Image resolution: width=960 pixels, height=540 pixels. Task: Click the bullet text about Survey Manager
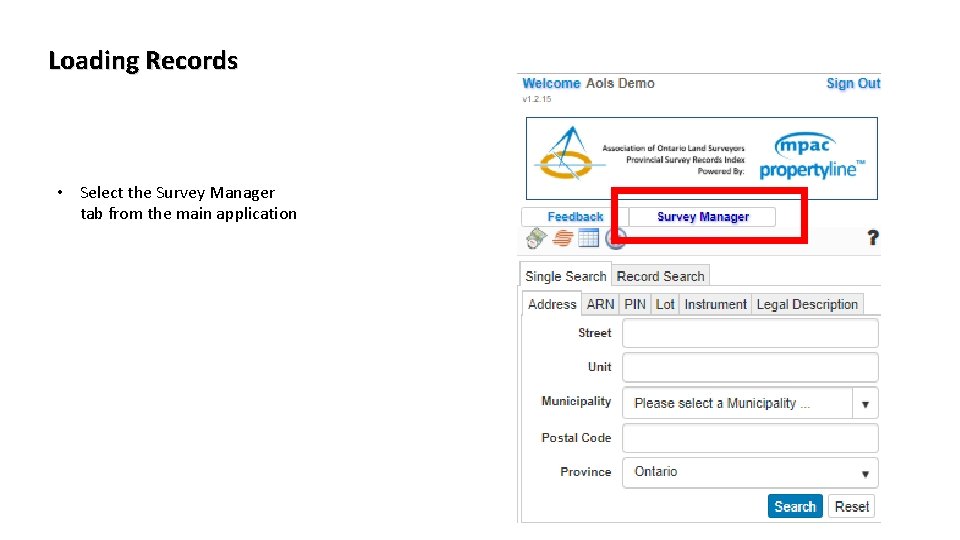coord(188,203)
